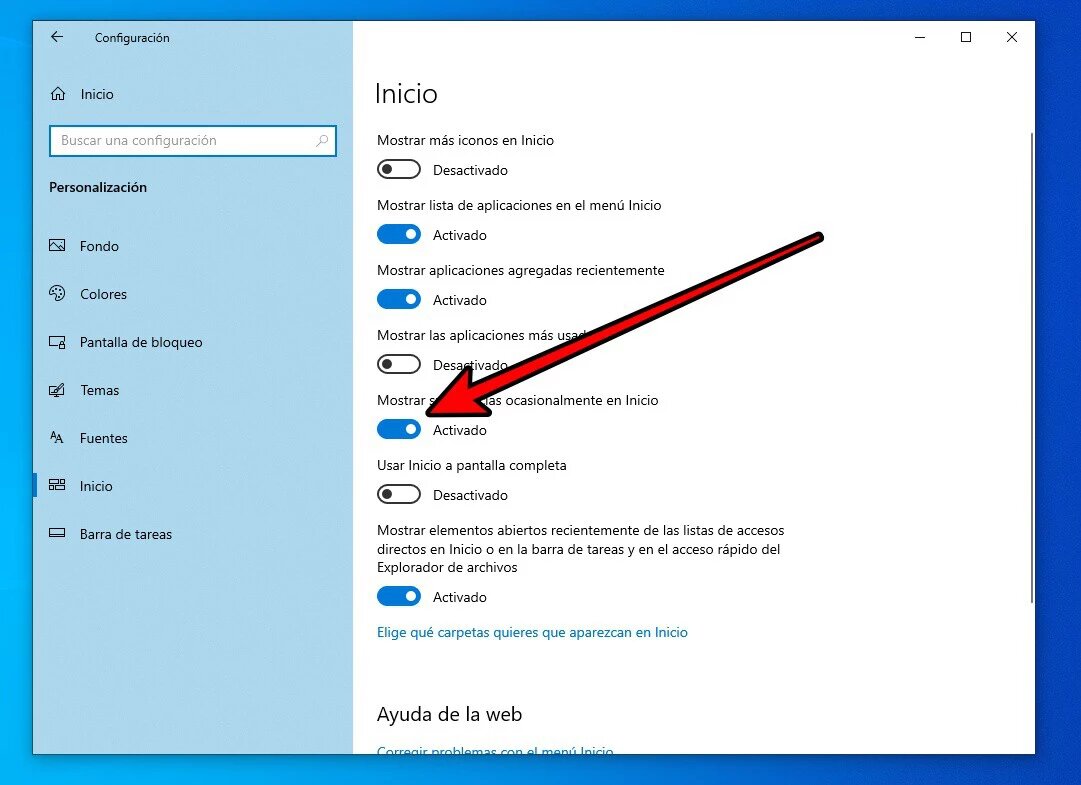
Task: Open 'Corregir problemas con el menú Inicio' link
Action: (495, 750)
